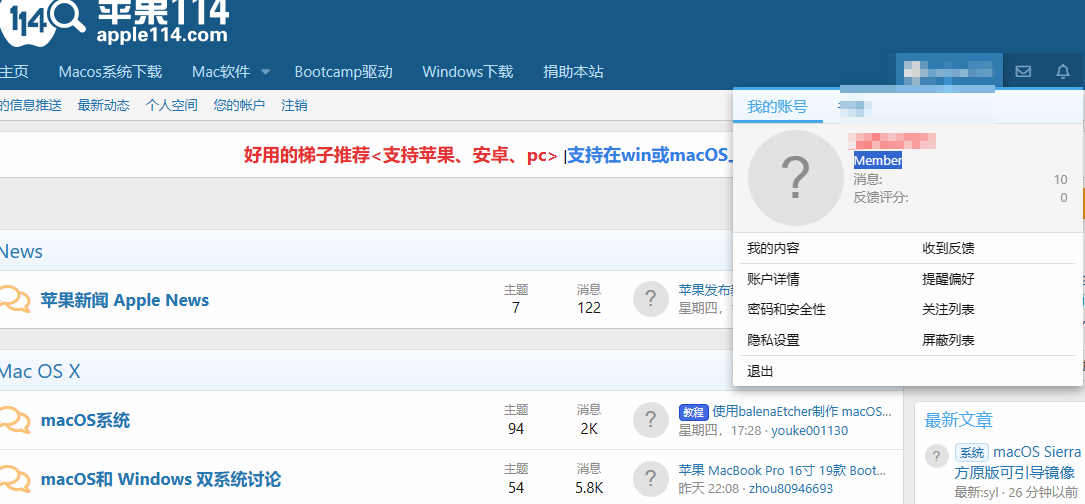Open the Mac OS X category heading
Viewport: 1085px width, 504px height.
(39, 371)
